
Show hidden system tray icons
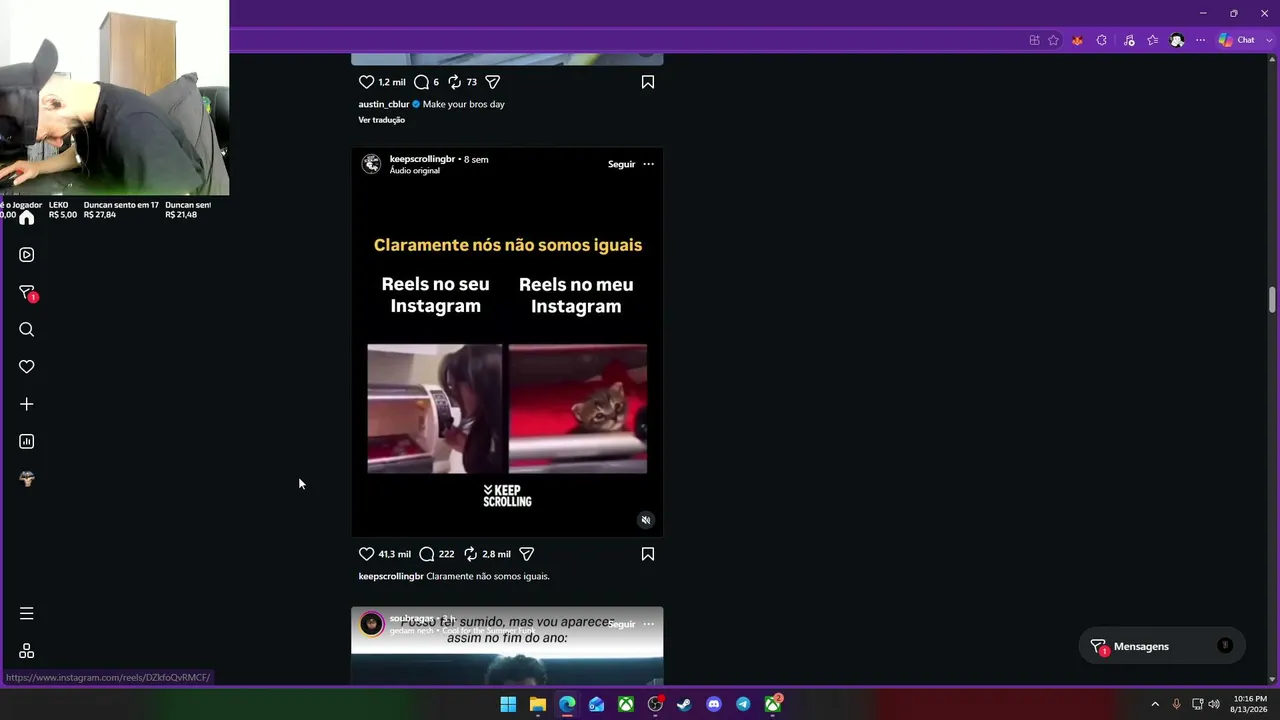tap(1155, 704)
